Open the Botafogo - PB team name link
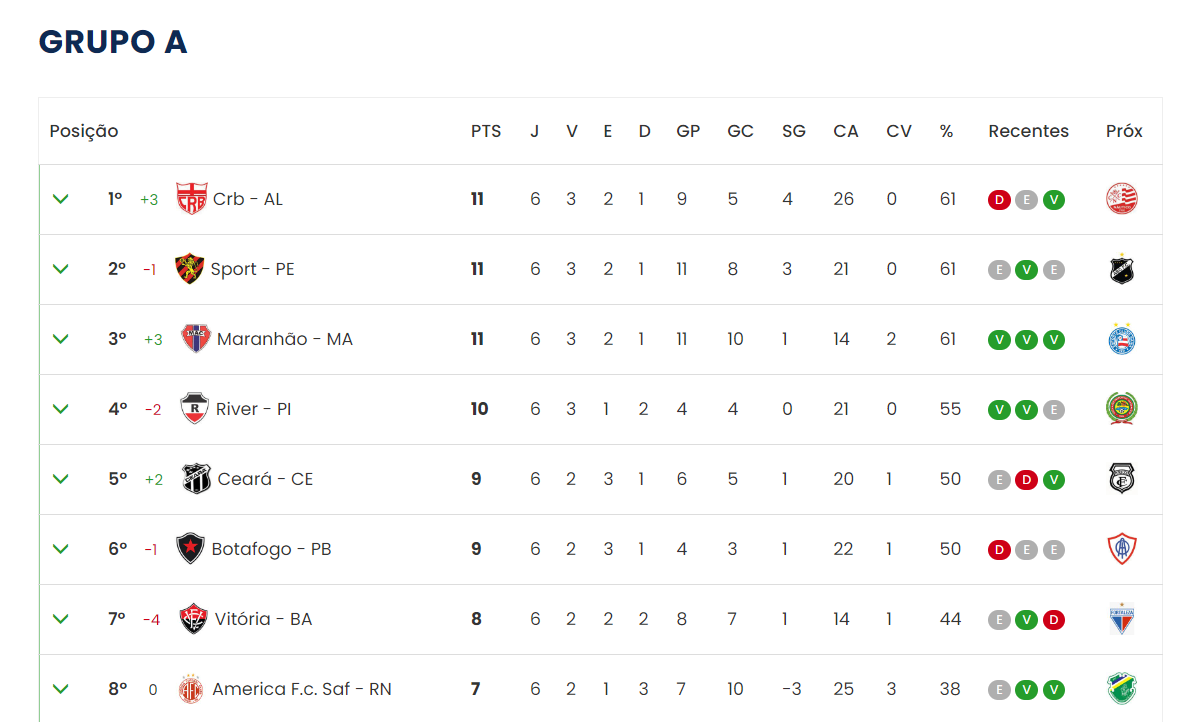Image resolution: width=1182 pixels, height=722 pixels. 271,549
